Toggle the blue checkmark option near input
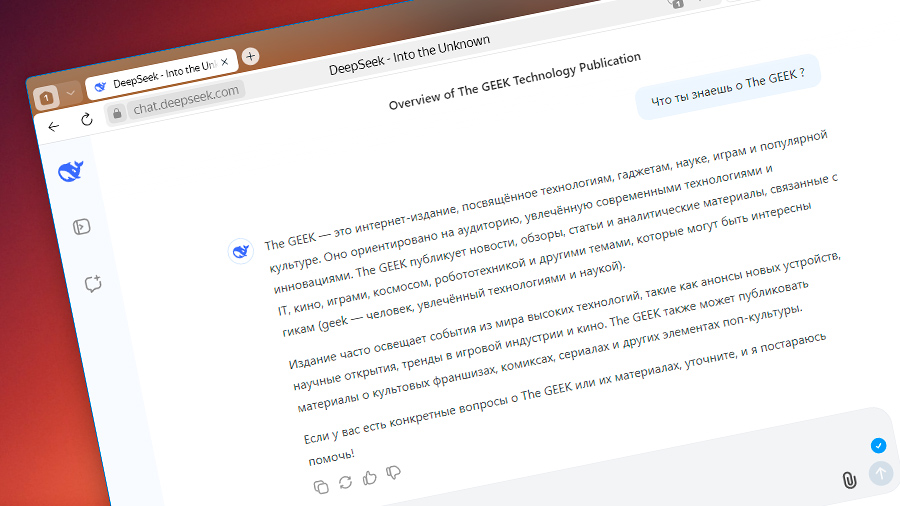900x506 pixels. tap(878, 445)
